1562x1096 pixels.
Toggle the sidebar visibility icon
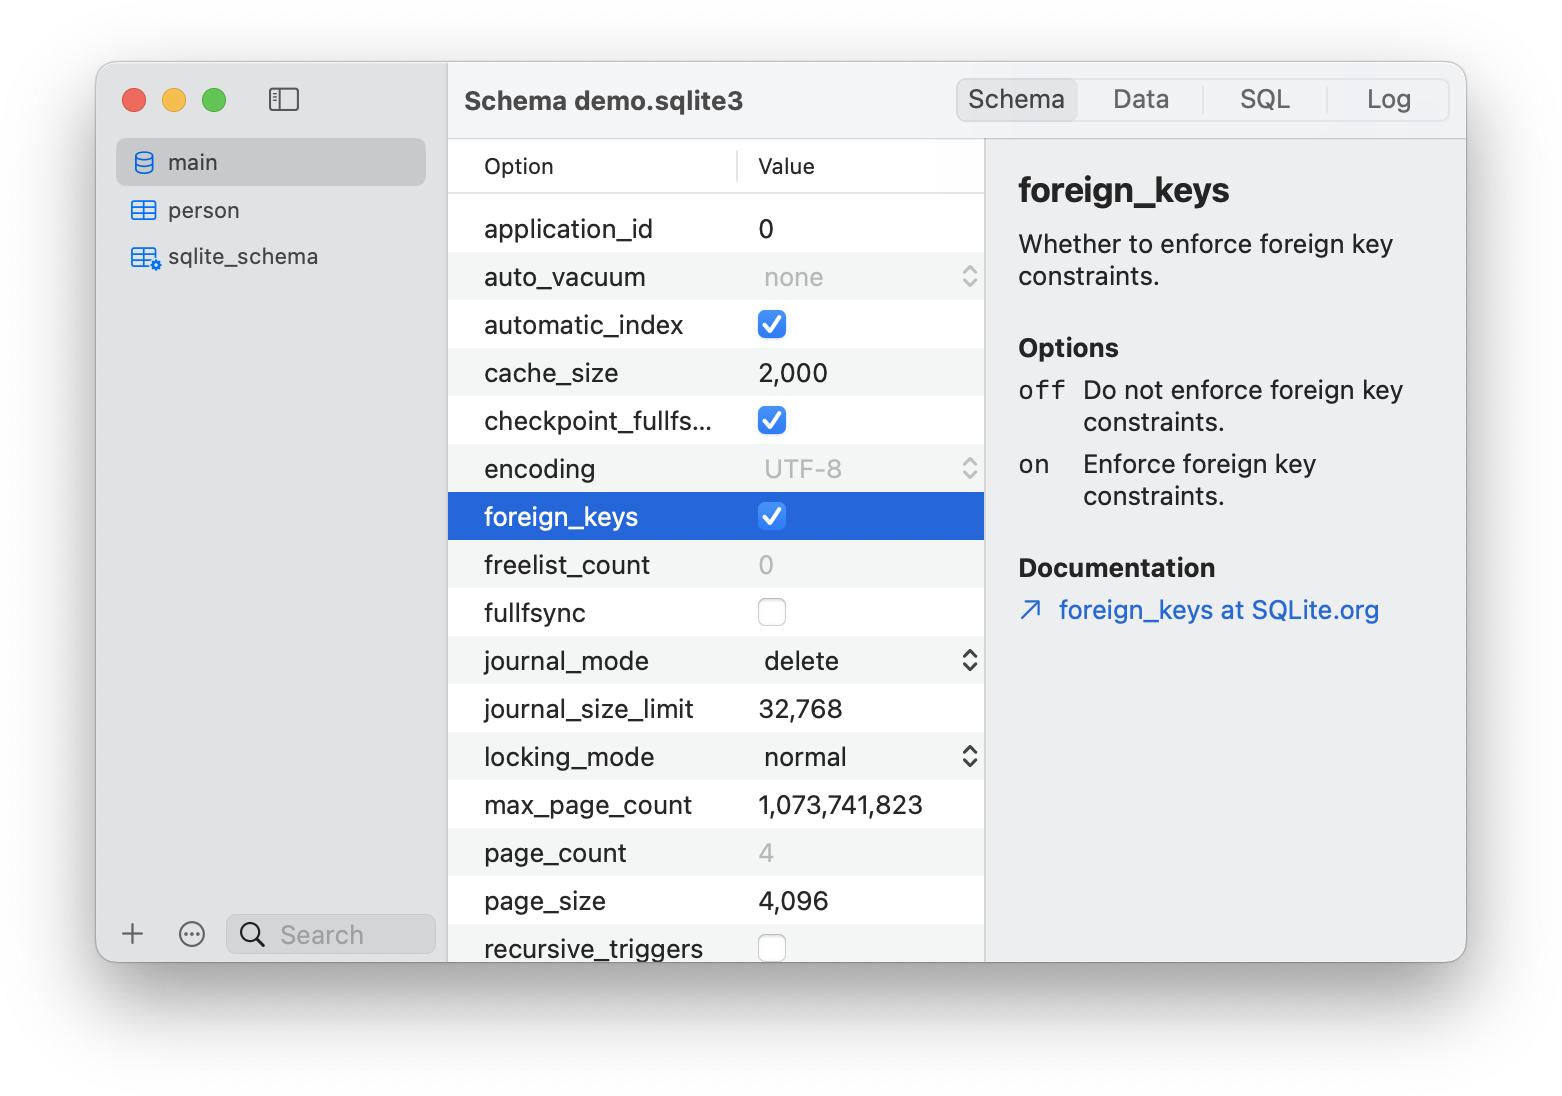point(284,99)
